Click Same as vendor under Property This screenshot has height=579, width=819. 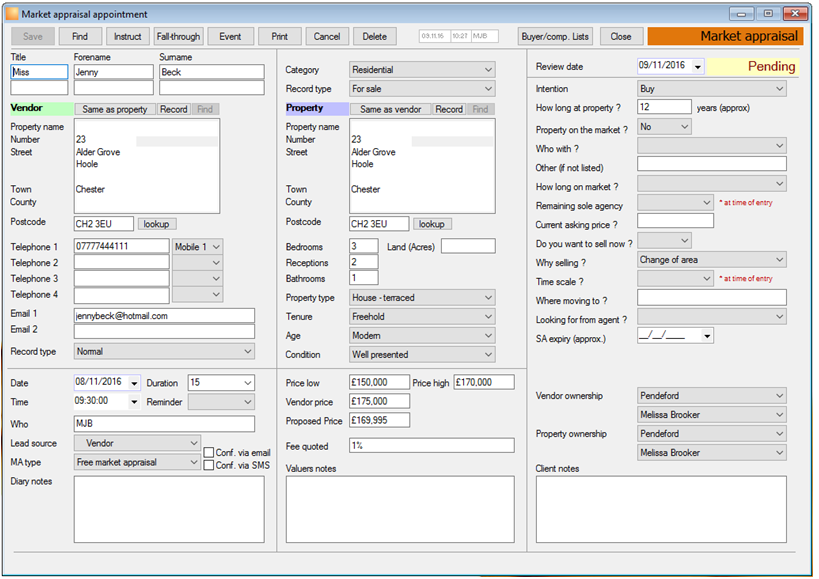[390, 109]
